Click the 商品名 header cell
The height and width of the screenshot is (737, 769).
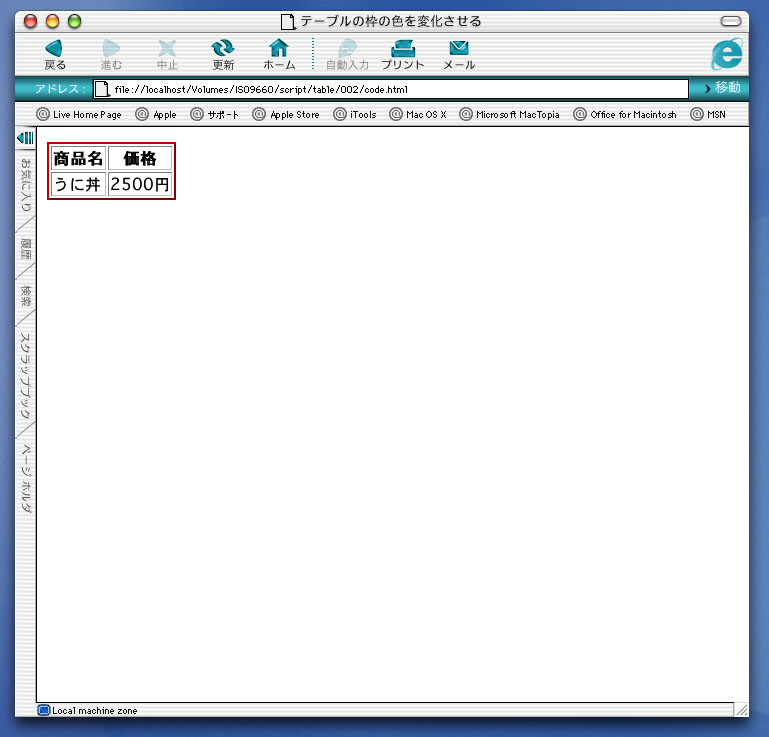(x=78, y=158)
